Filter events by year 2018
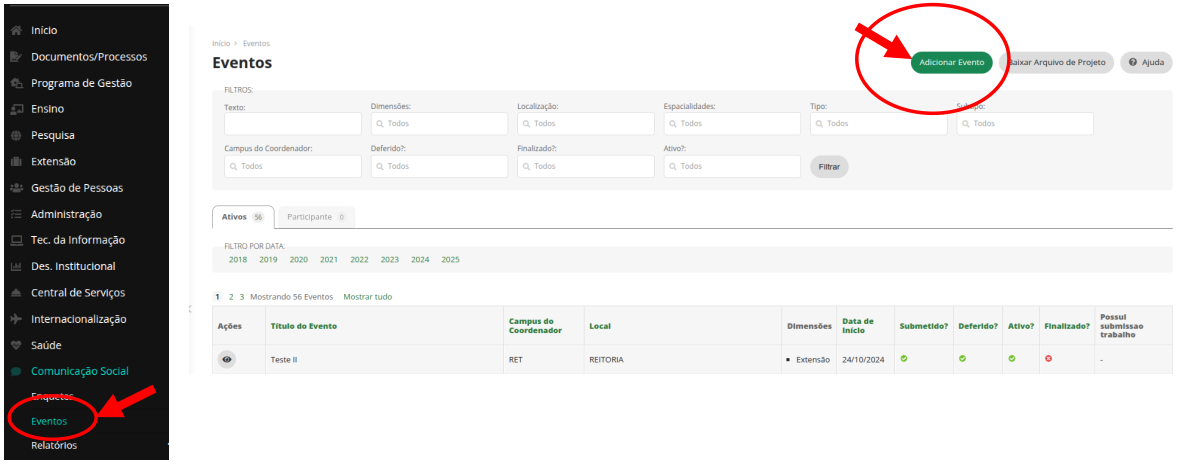 click(x=238, y=260)
